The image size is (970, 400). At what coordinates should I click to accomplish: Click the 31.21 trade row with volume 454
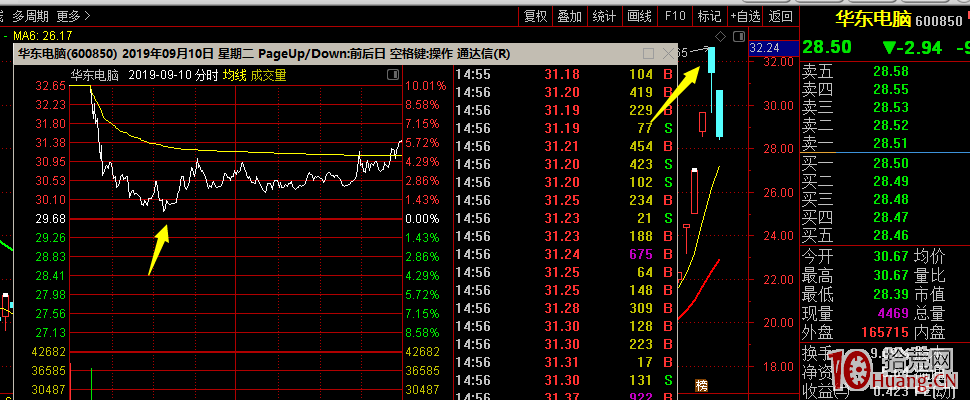(566, 146)
